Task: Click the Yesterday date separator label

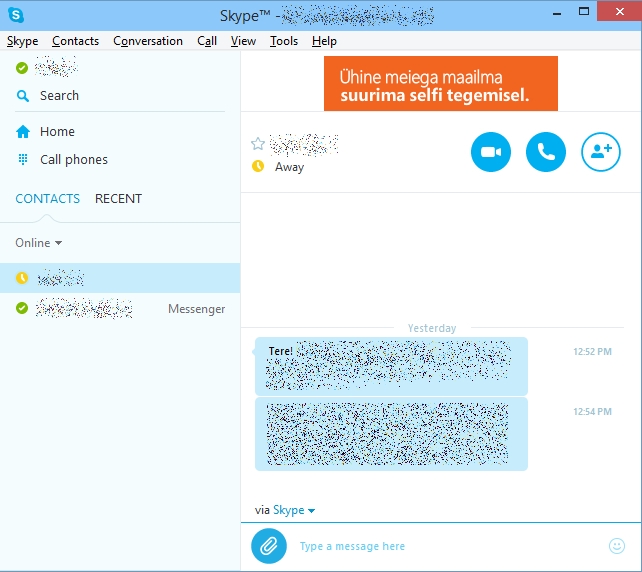Action: [x=432, y=328]
